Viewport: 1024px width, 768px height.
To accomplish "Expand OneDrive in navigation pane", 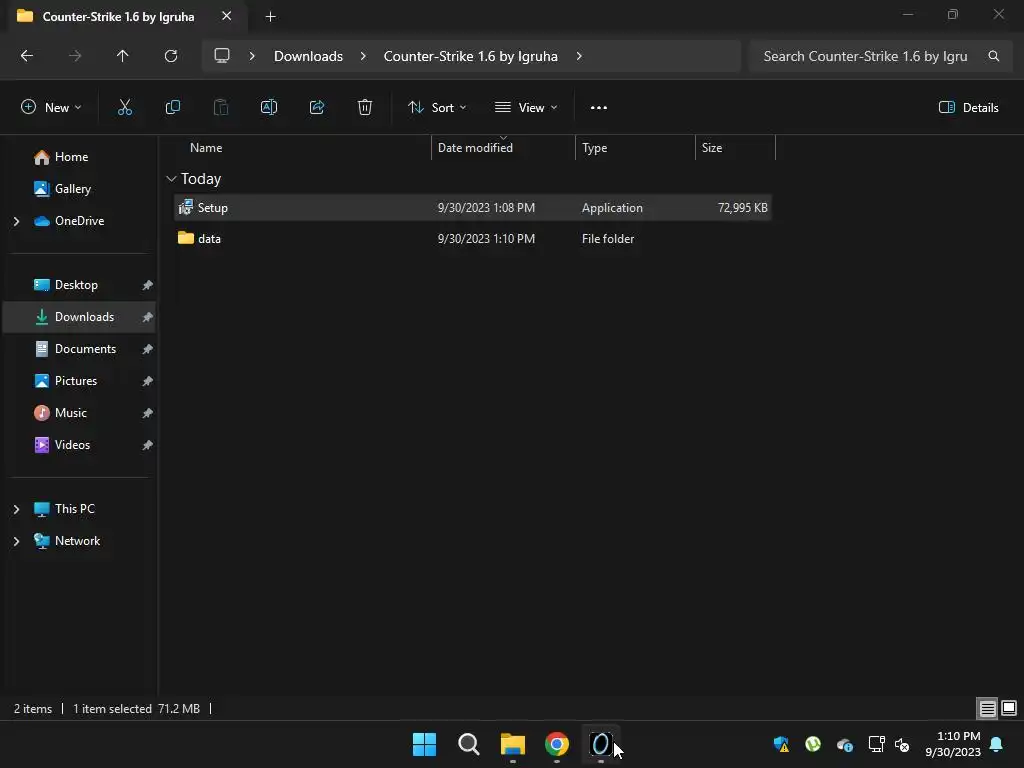I will 16,221.
